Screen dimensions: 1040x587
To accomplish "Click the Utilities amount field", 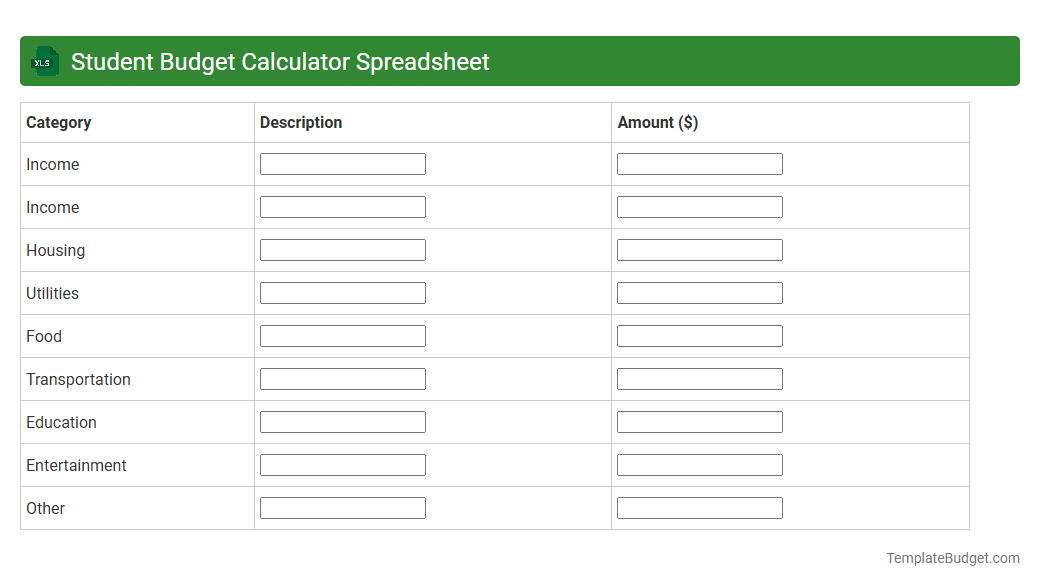I will 699,292.
